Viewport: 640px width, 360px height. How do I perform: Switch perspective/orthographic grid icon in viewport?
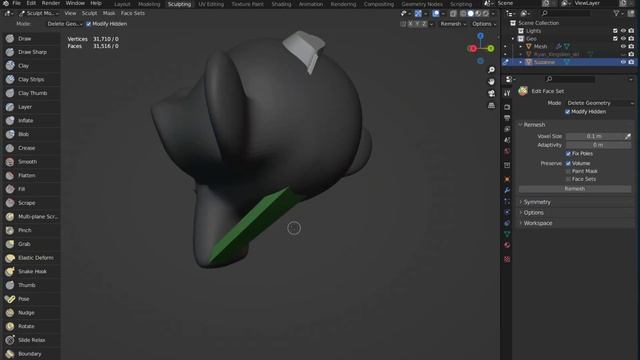(491, 105)
